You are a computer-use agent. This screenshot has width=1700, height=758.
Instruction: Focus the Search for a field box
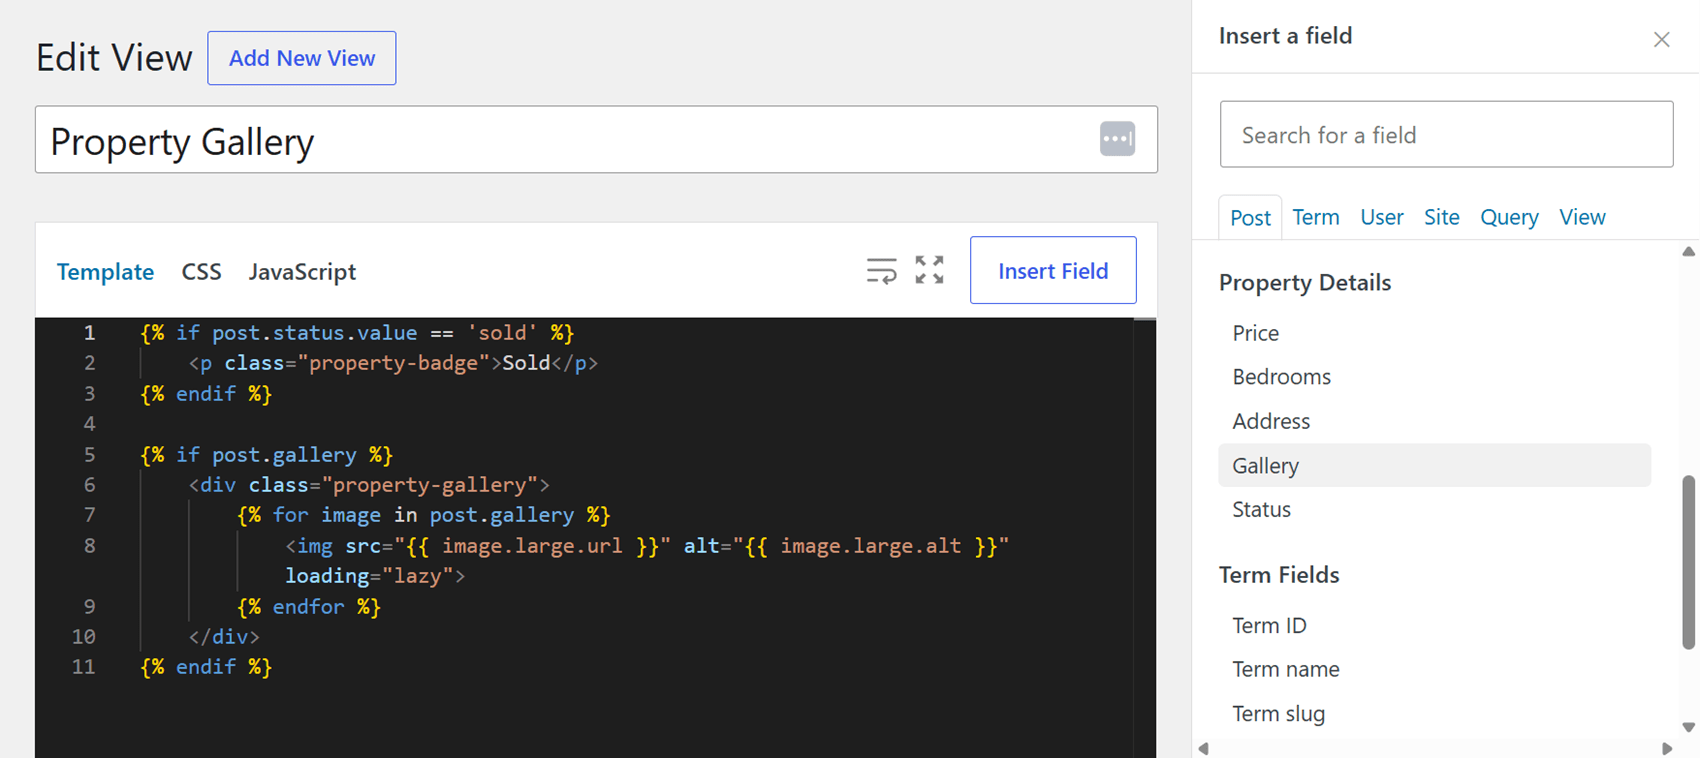pyautogui.click(x=1446, y=134)
